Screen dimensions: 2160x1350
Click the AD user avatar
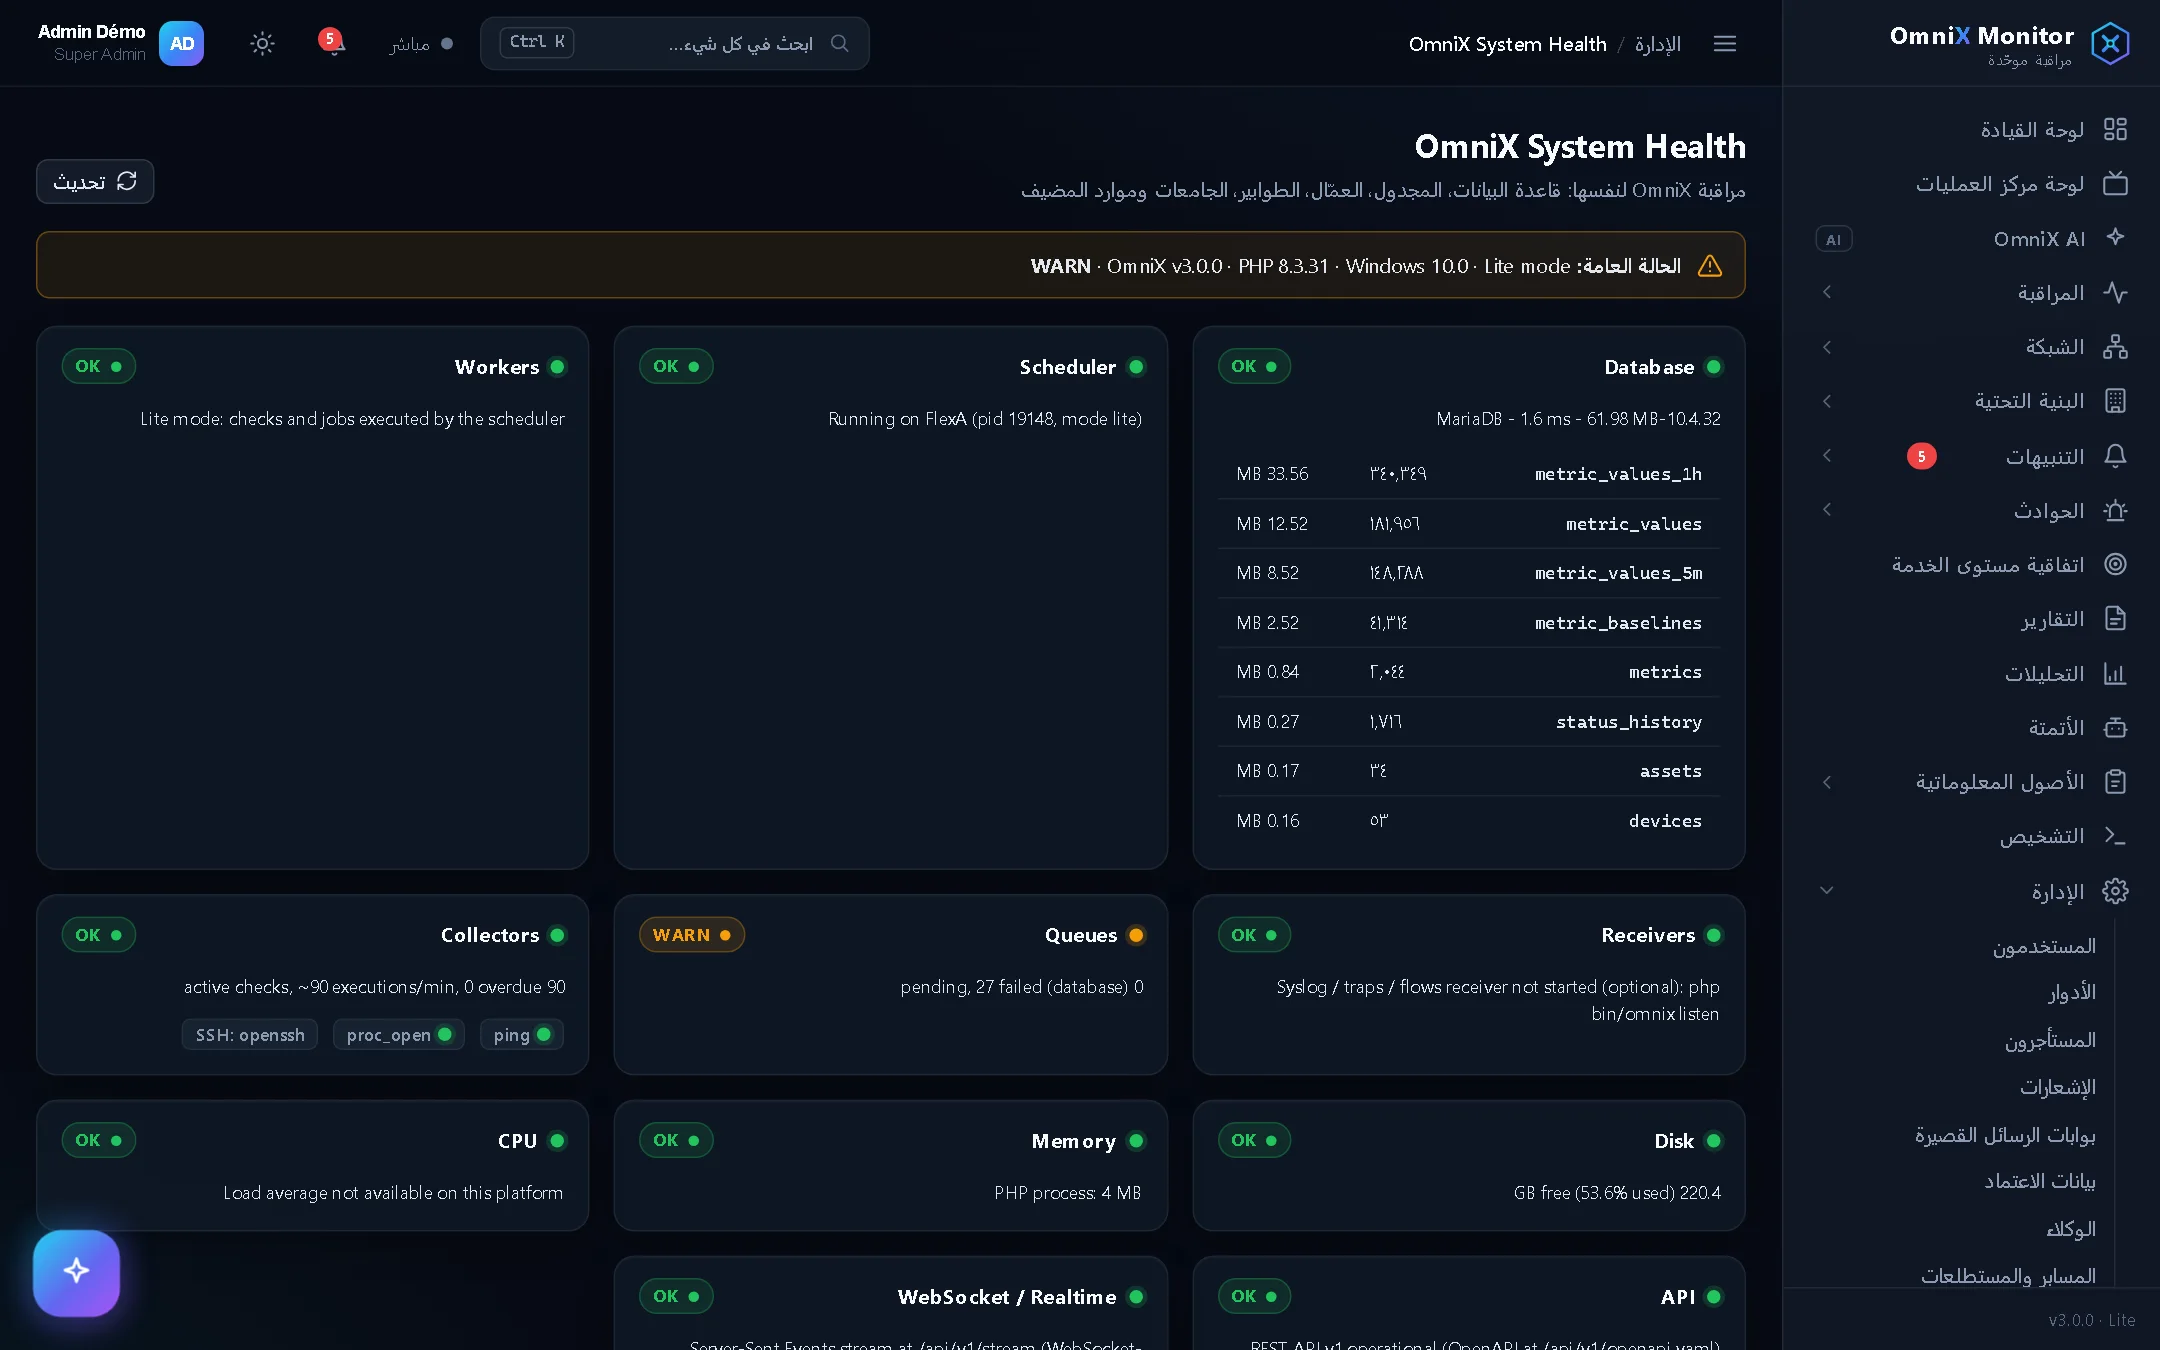(181, 43)
